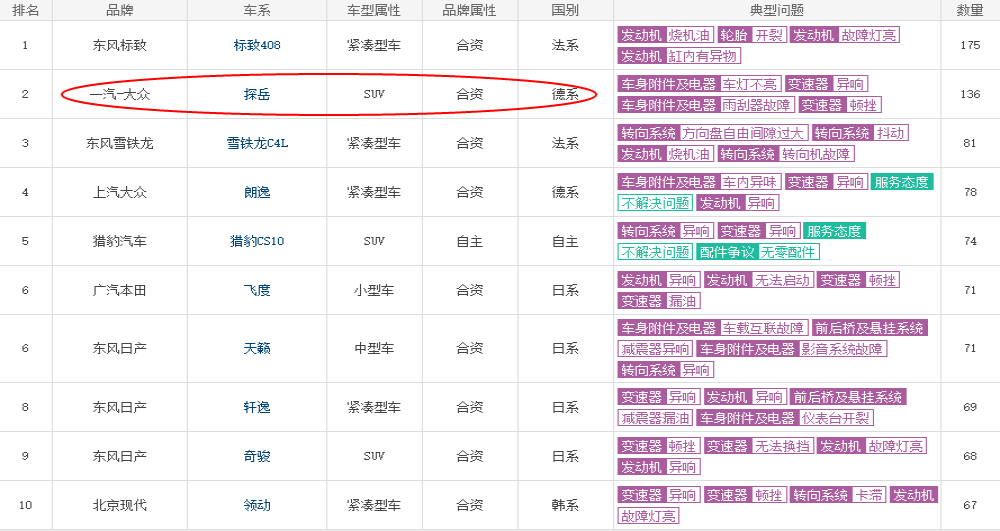
Task: Select the 北京现代 brand cell
Action: [119, 506]
